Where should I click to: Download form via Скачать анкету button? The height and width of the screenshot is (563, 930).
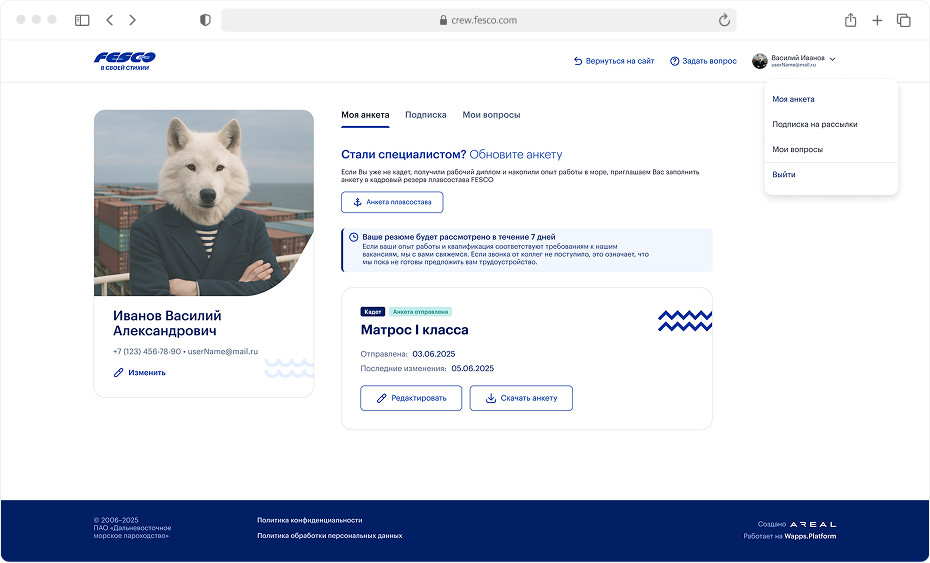[521, 398]
